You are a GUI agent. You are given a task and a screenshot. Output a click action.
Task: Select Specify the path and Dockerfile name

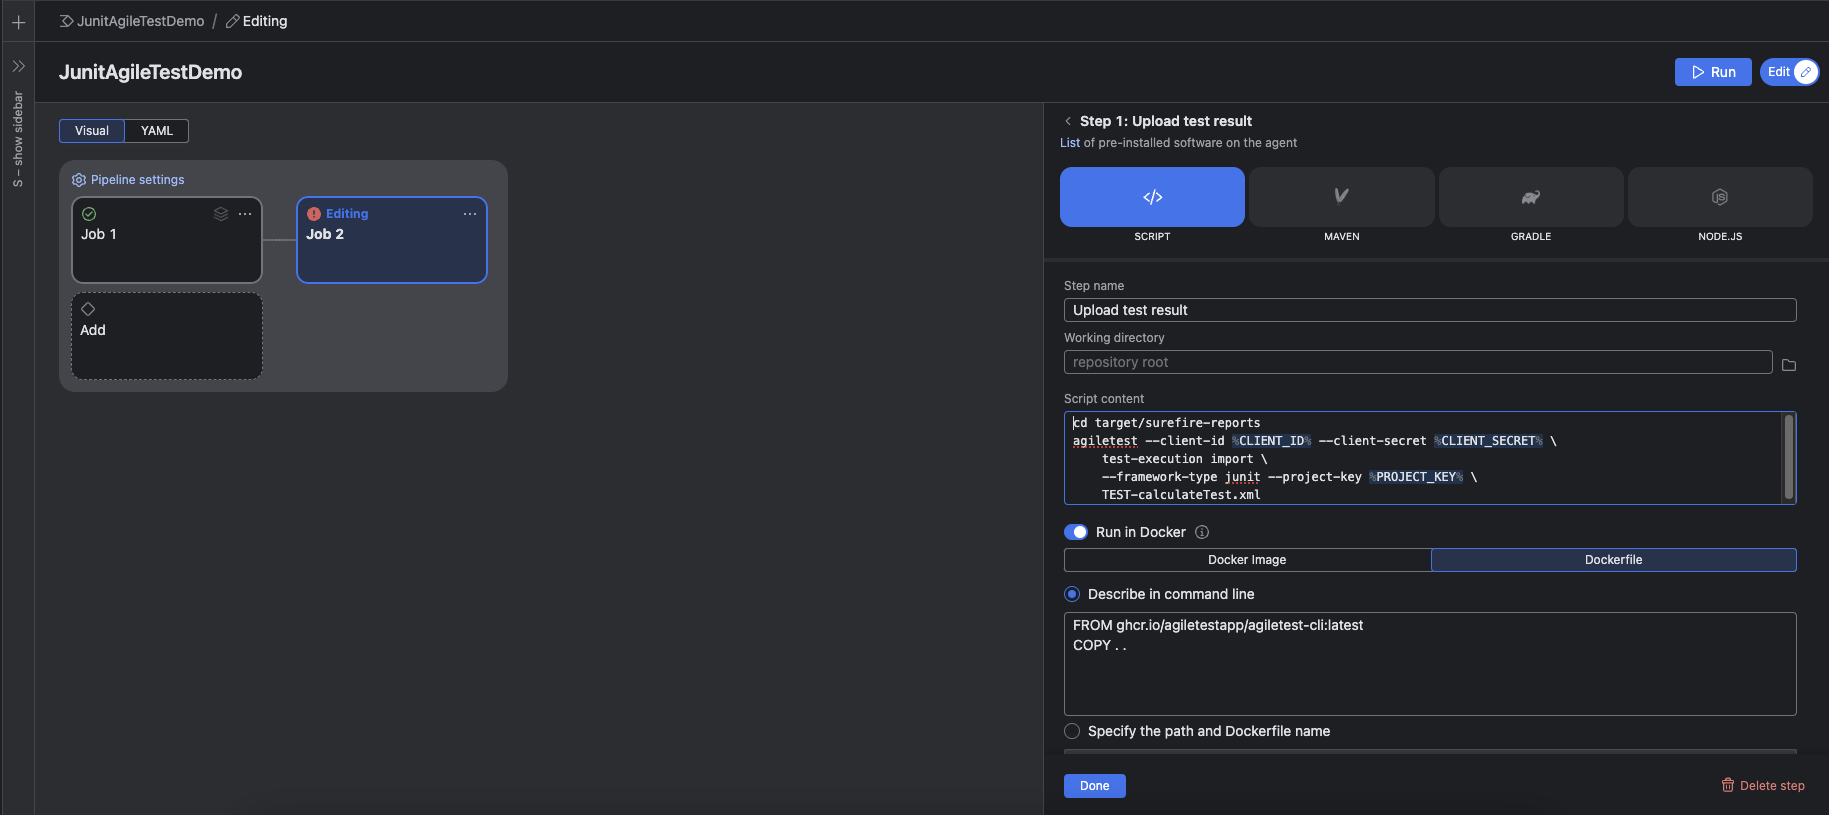1072,731
